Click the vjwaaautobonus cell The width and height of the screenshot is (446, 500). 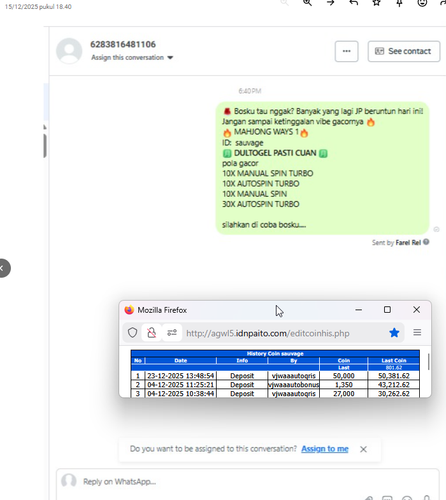tap(294, 385)
